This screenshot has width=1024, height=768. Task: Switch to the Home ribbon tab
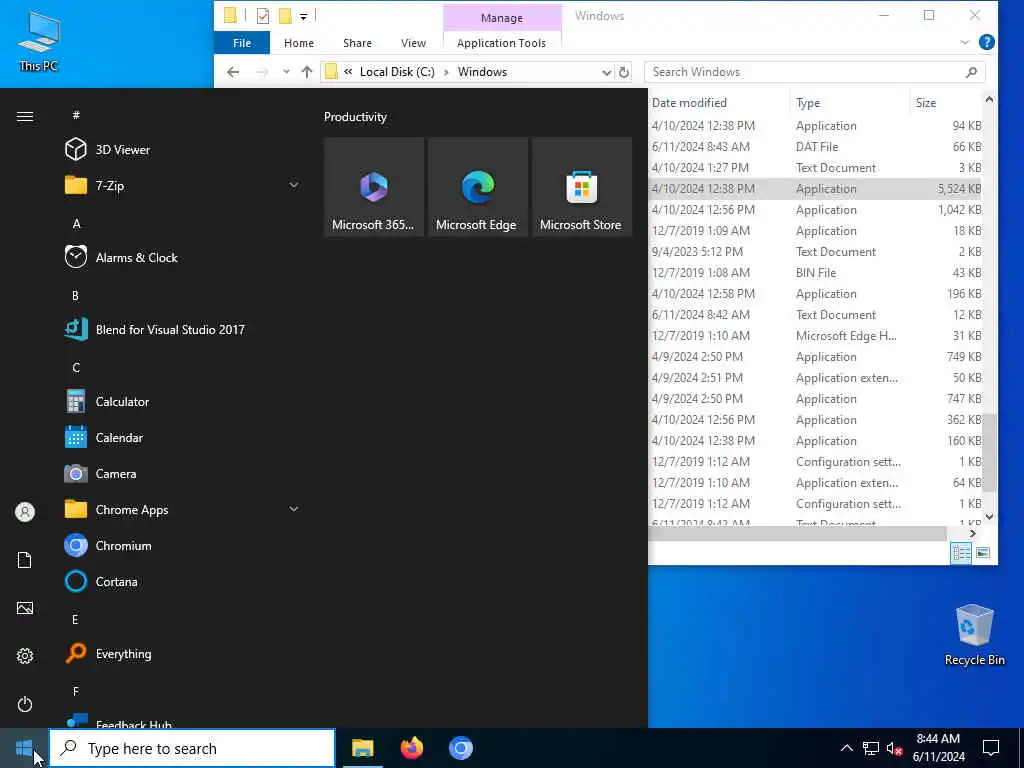[299, 43]
